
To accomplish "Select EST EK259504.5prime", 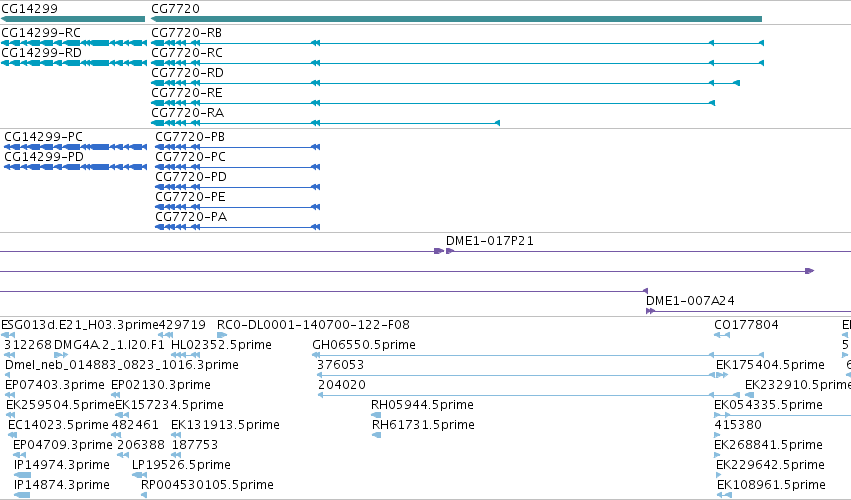I will (60, 405).
